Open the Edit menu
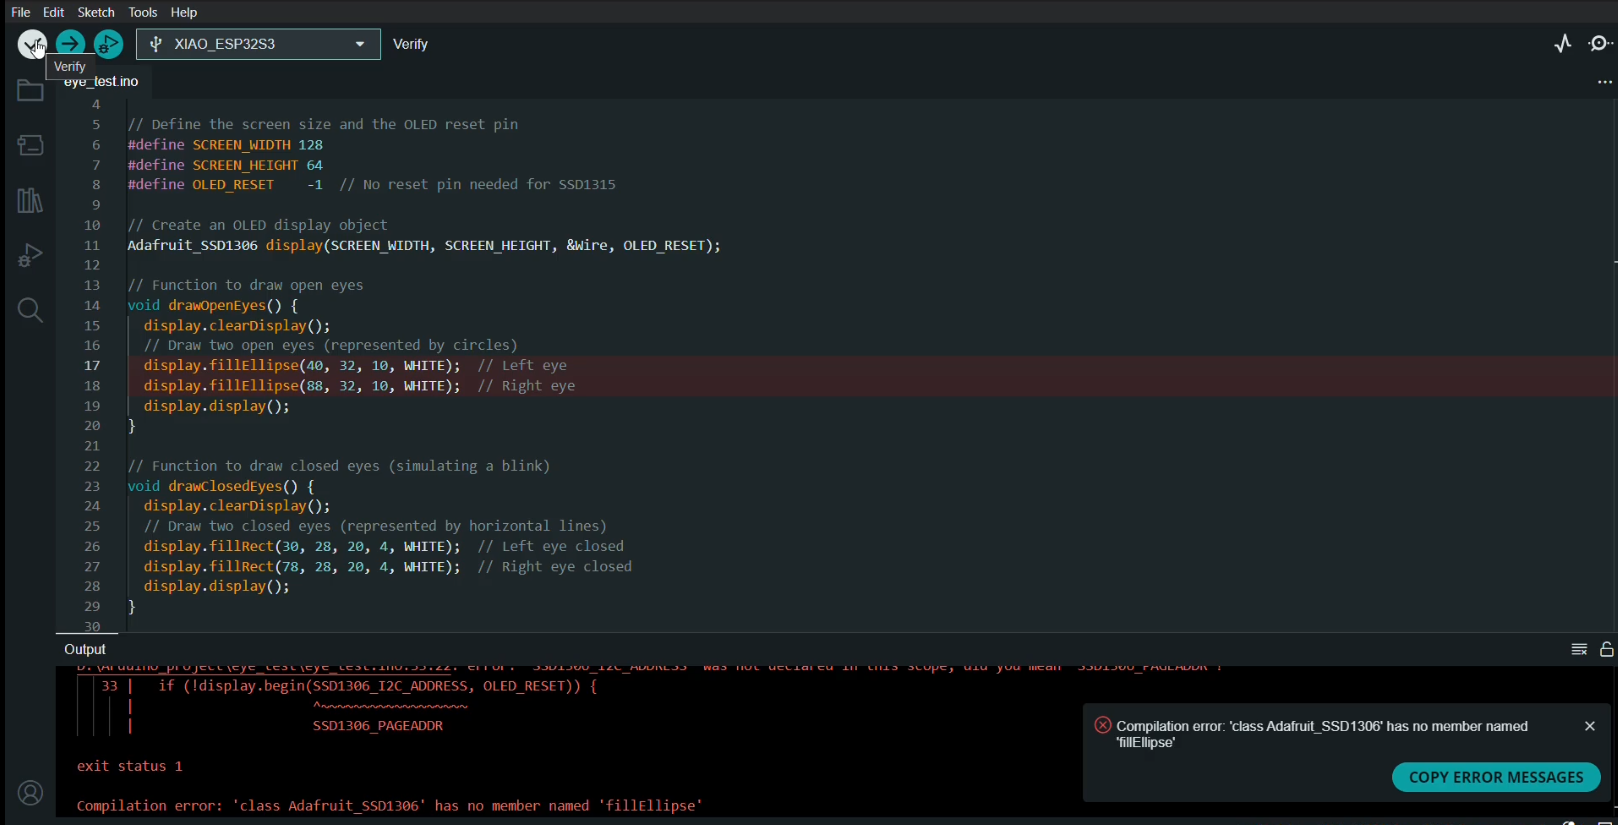This screenshot has width=1618, height=825. [x=54, y=12]
